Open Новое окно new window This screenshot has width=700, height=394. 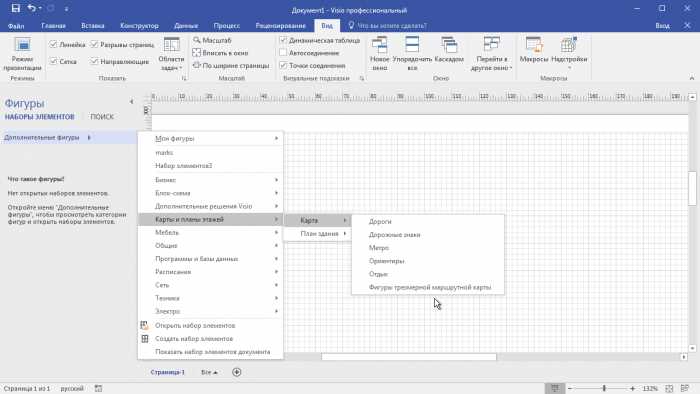click(379, 54)
